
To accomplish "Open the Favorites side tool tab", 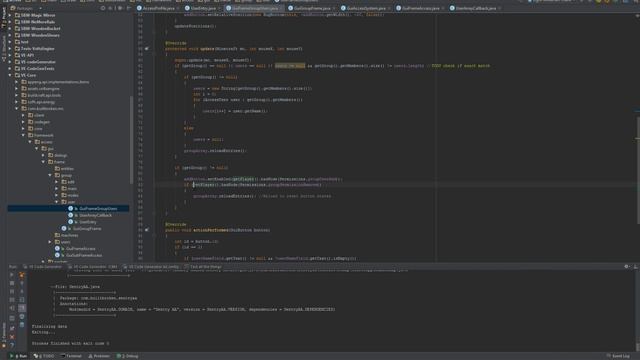I will pyautogui.click(x=4, y=336).
